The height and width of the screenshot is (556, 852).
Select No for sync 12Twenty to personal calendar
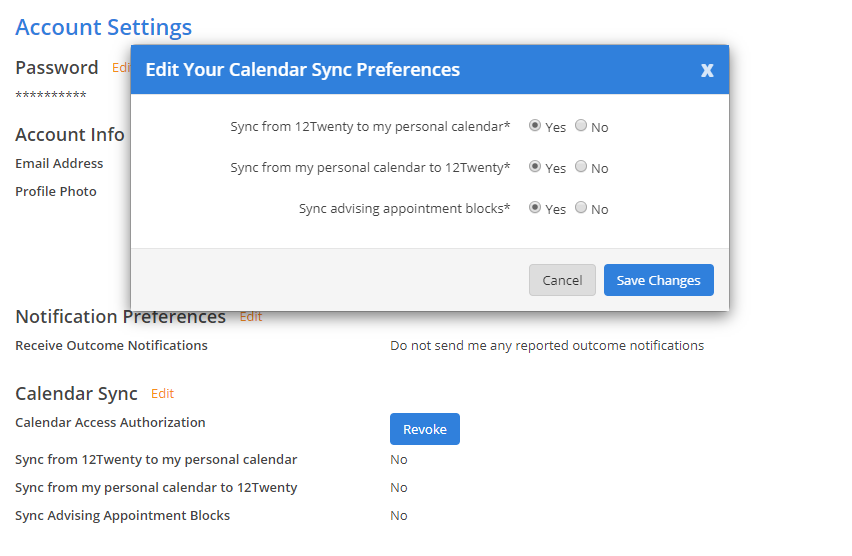tap(581, 126)
